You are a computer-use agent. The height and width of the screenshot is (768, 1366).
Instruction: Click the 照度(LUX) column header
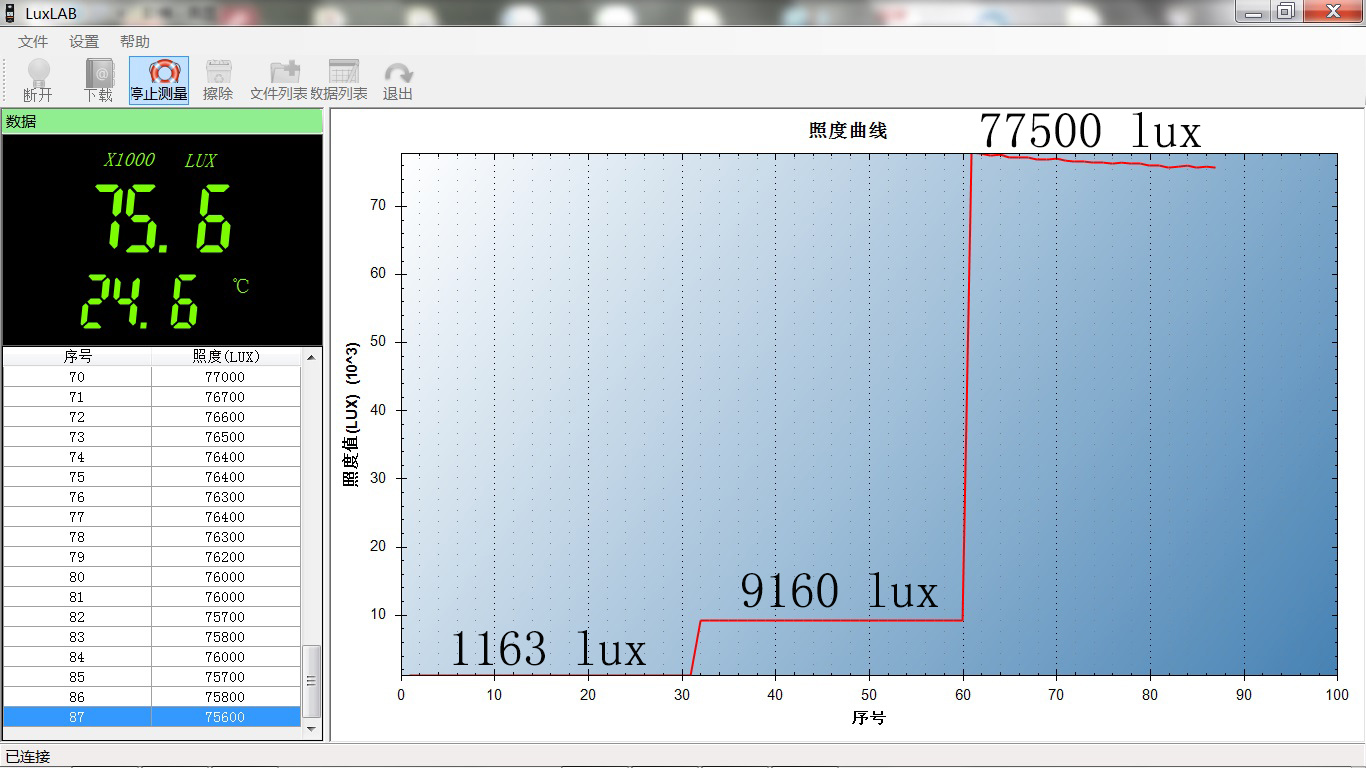click(x=225, y=356)
